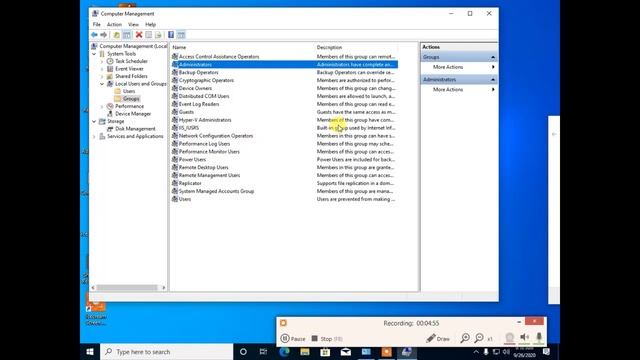Activate the Draw pencil tool
This screenshot has height=360, width=640.
coord(438,338)
